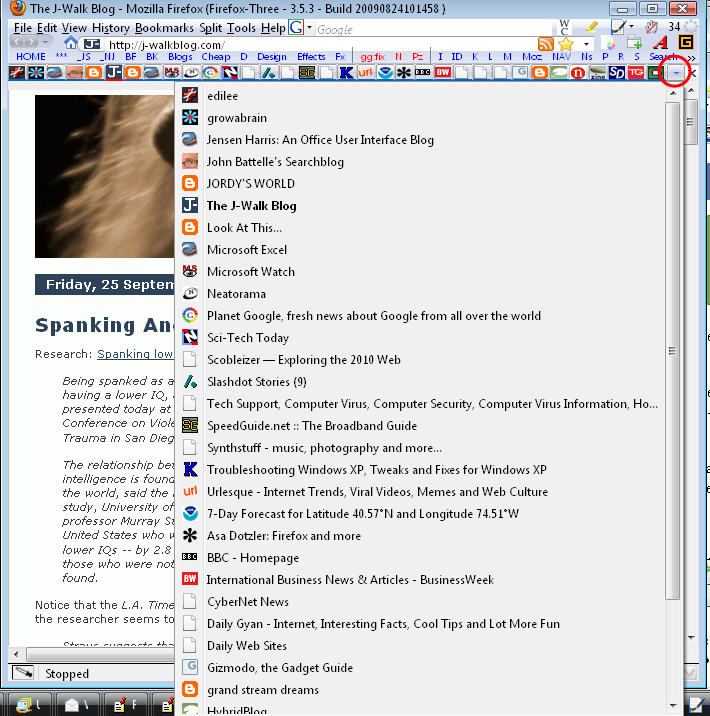Select the SD favicon tab in tab strip
Screen dimensions: 710x716
617,73
